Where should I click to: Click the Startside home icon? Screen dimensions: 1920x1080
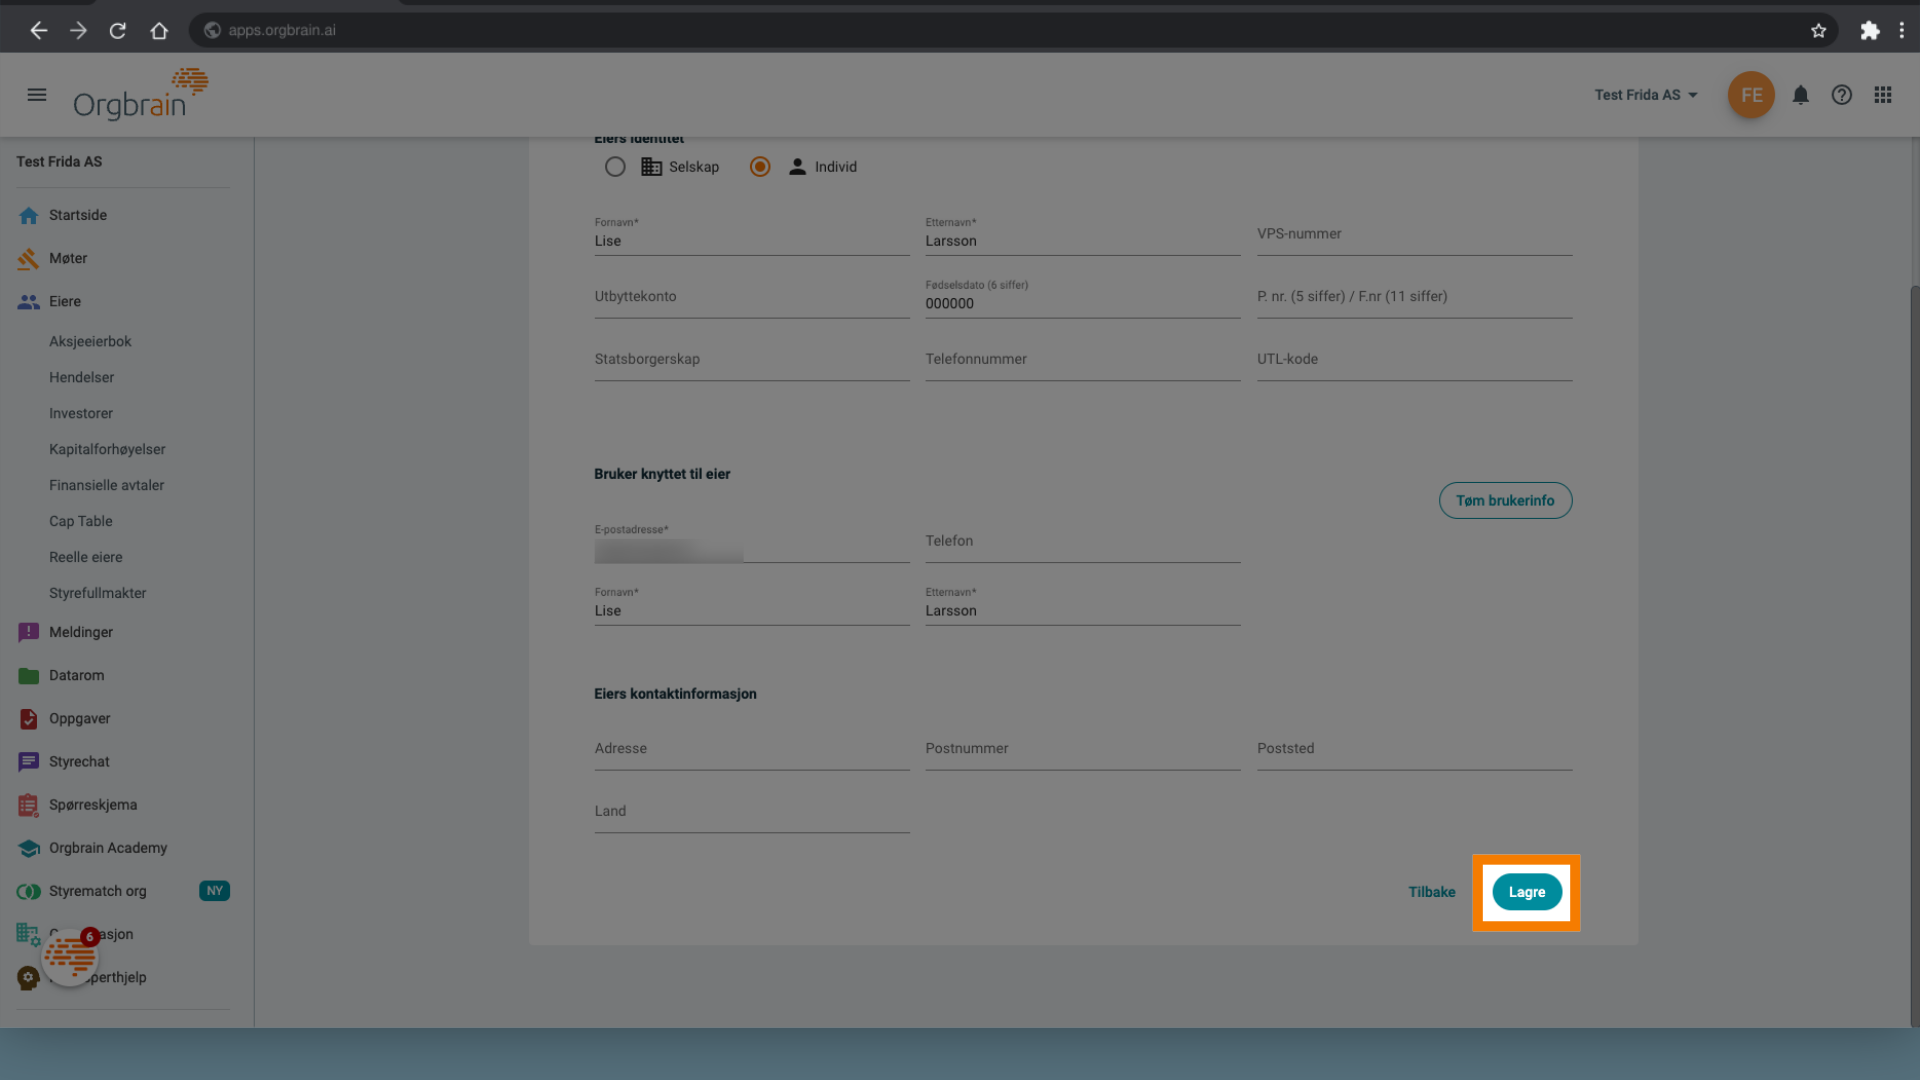[x=28, y=215]
